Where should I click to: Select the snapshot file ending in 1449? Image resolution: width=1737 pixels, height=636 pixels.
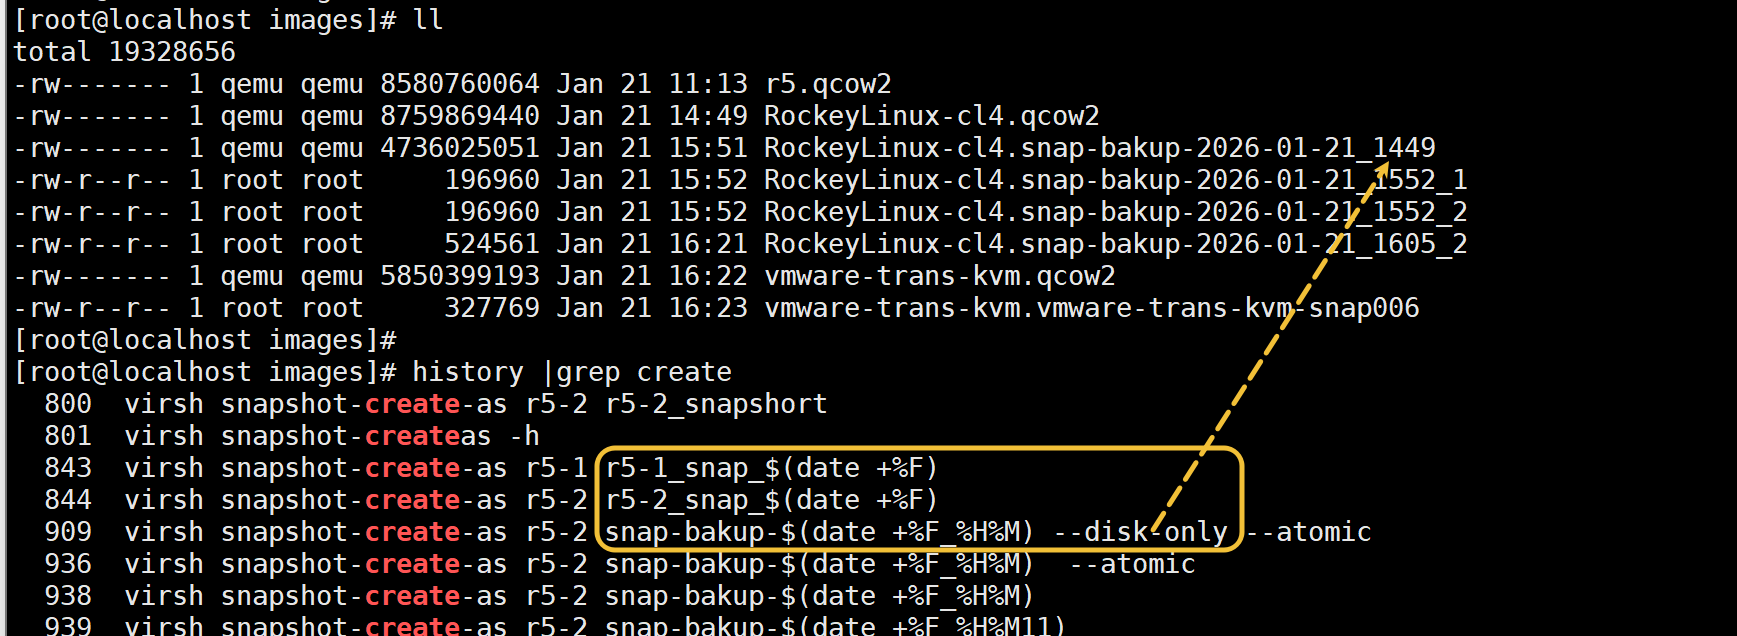pos(1099,148)
